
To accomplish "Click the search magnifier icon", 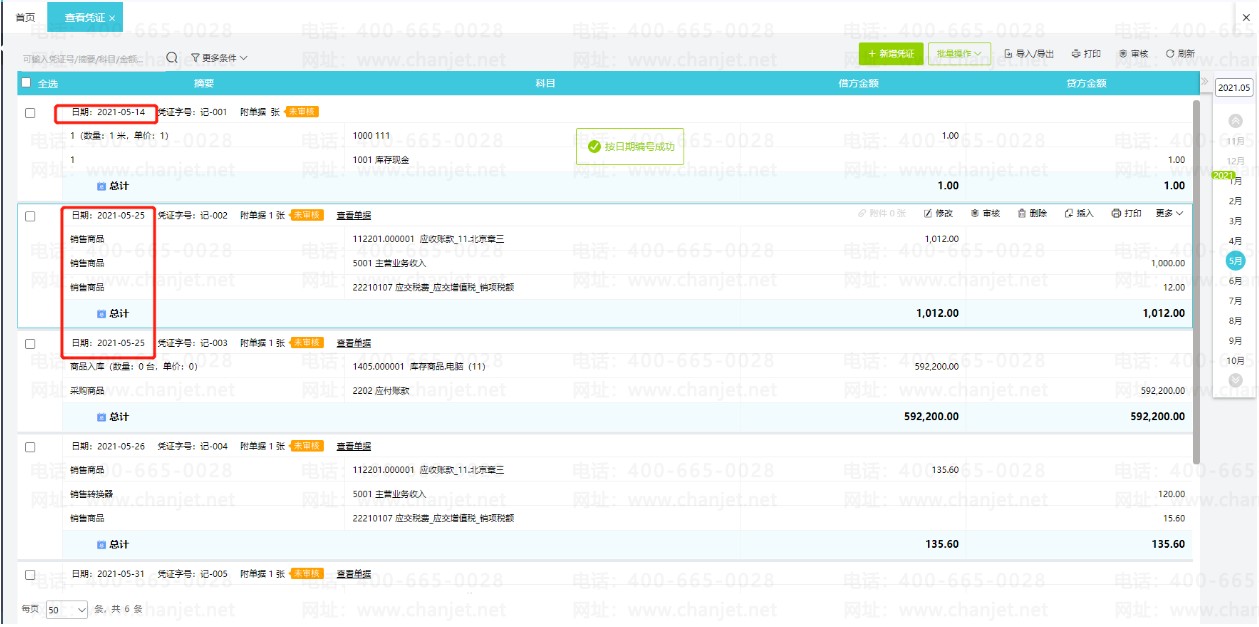I will tap(172, 58).
